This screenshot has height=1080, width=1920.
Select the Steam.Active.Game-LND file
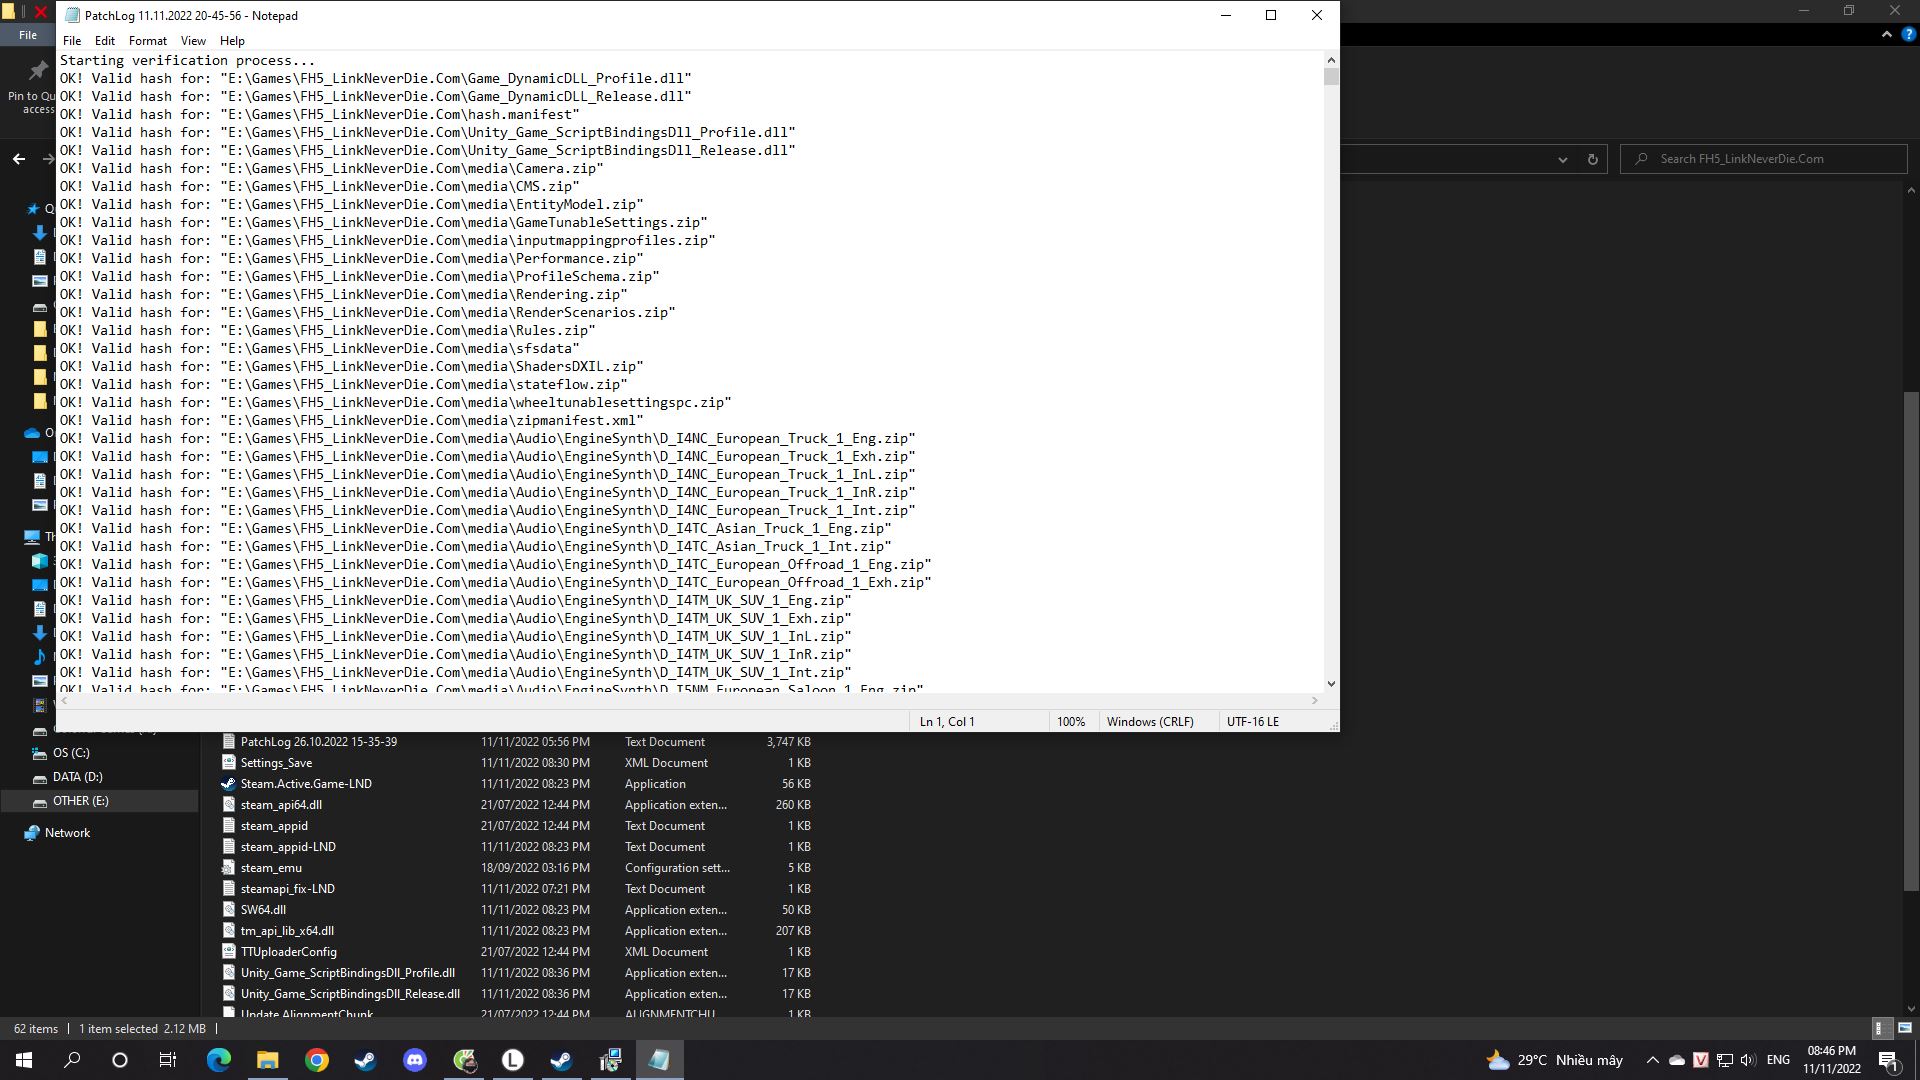[306, 784]
